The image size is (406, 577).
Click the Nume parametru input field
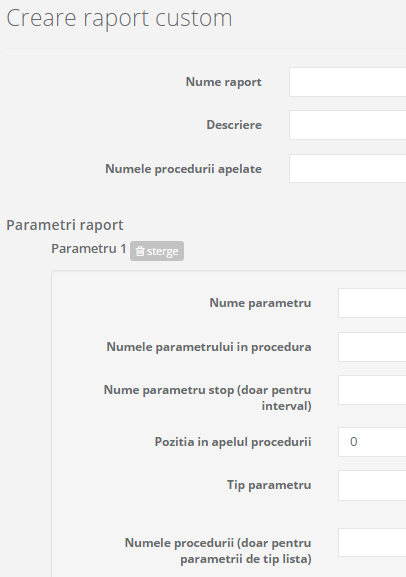372,303
